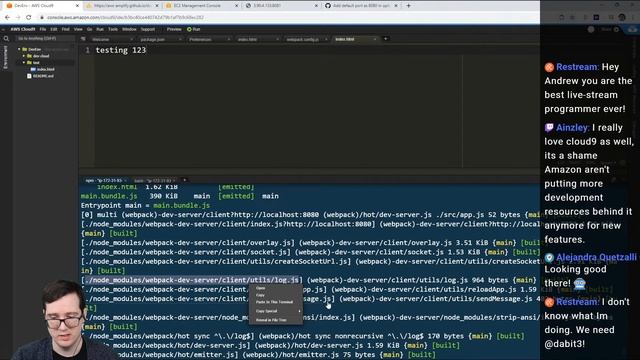640x360 pixels.
Task: Choose Open in the terminal context menu
Action: point(276,288)
